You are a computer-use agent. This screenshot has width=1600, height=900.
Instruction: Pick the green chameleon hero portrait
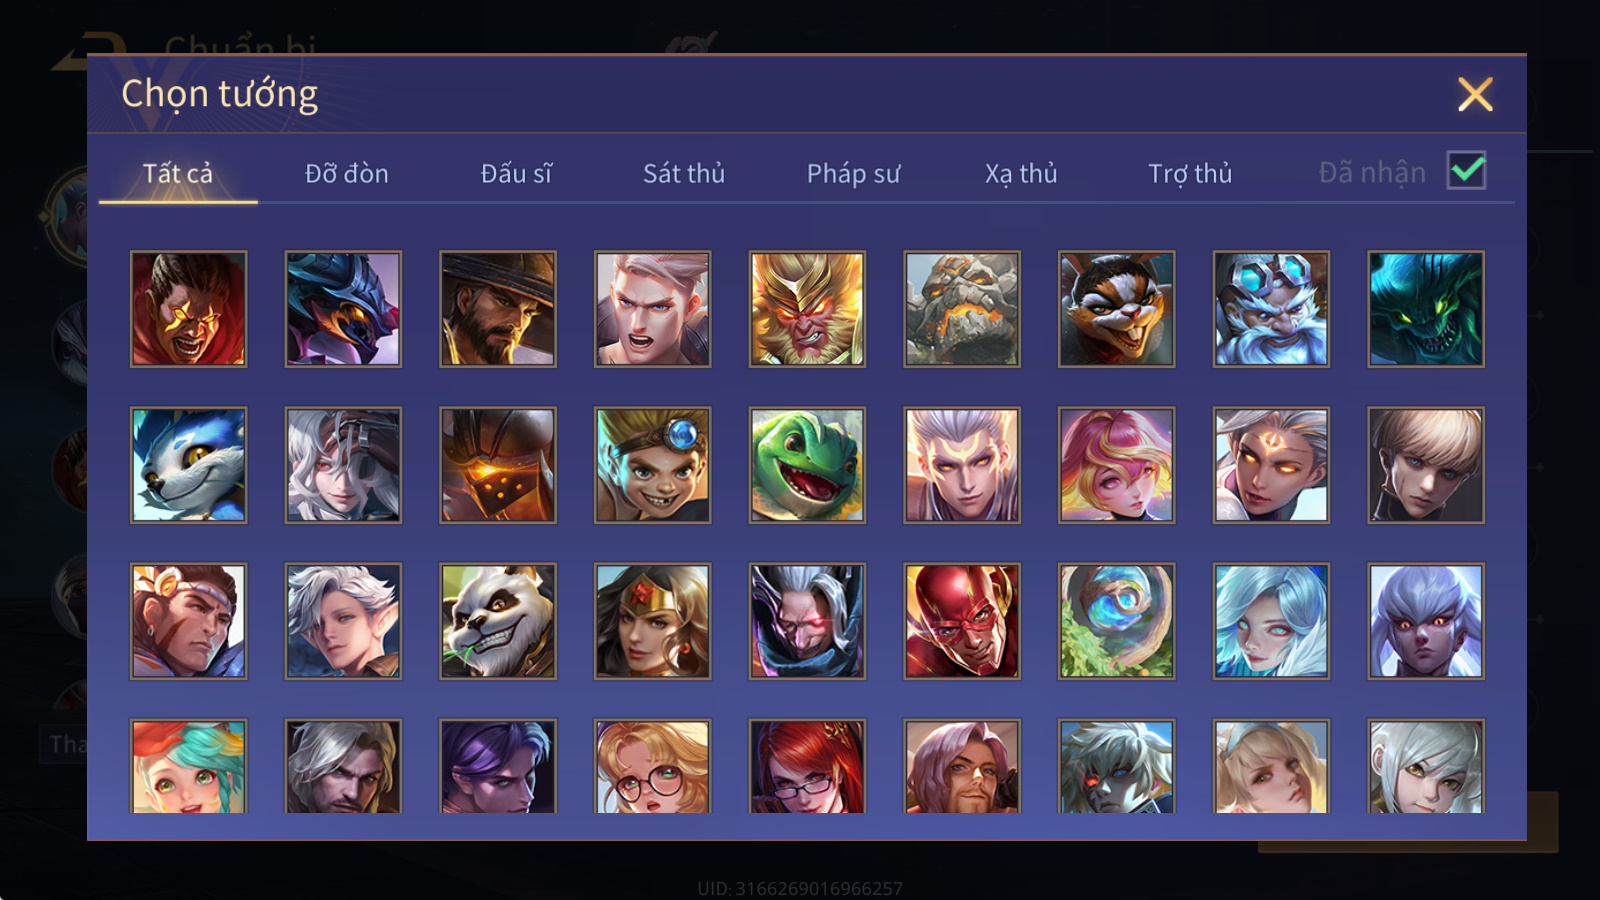click(807, 465)
